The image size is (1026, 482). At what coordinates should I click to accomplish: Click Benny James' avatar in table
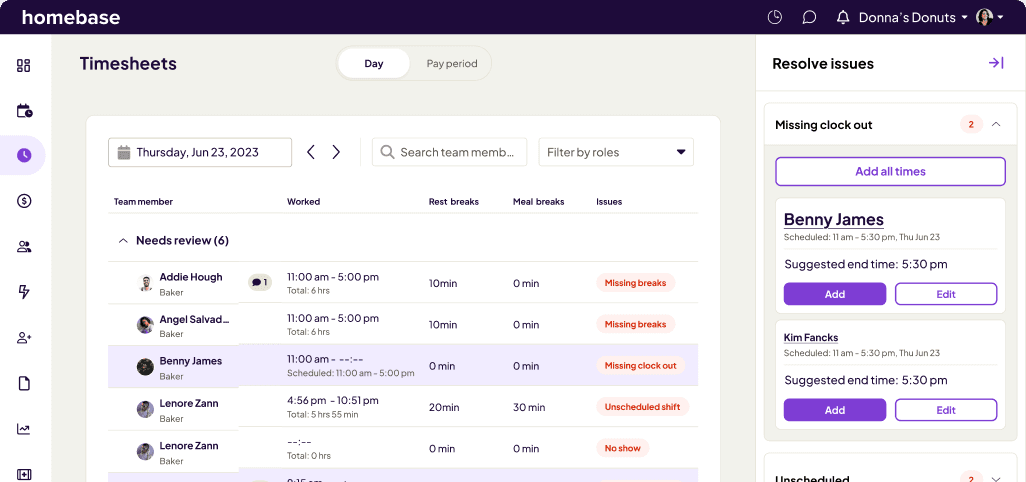(x=145, y=367)
